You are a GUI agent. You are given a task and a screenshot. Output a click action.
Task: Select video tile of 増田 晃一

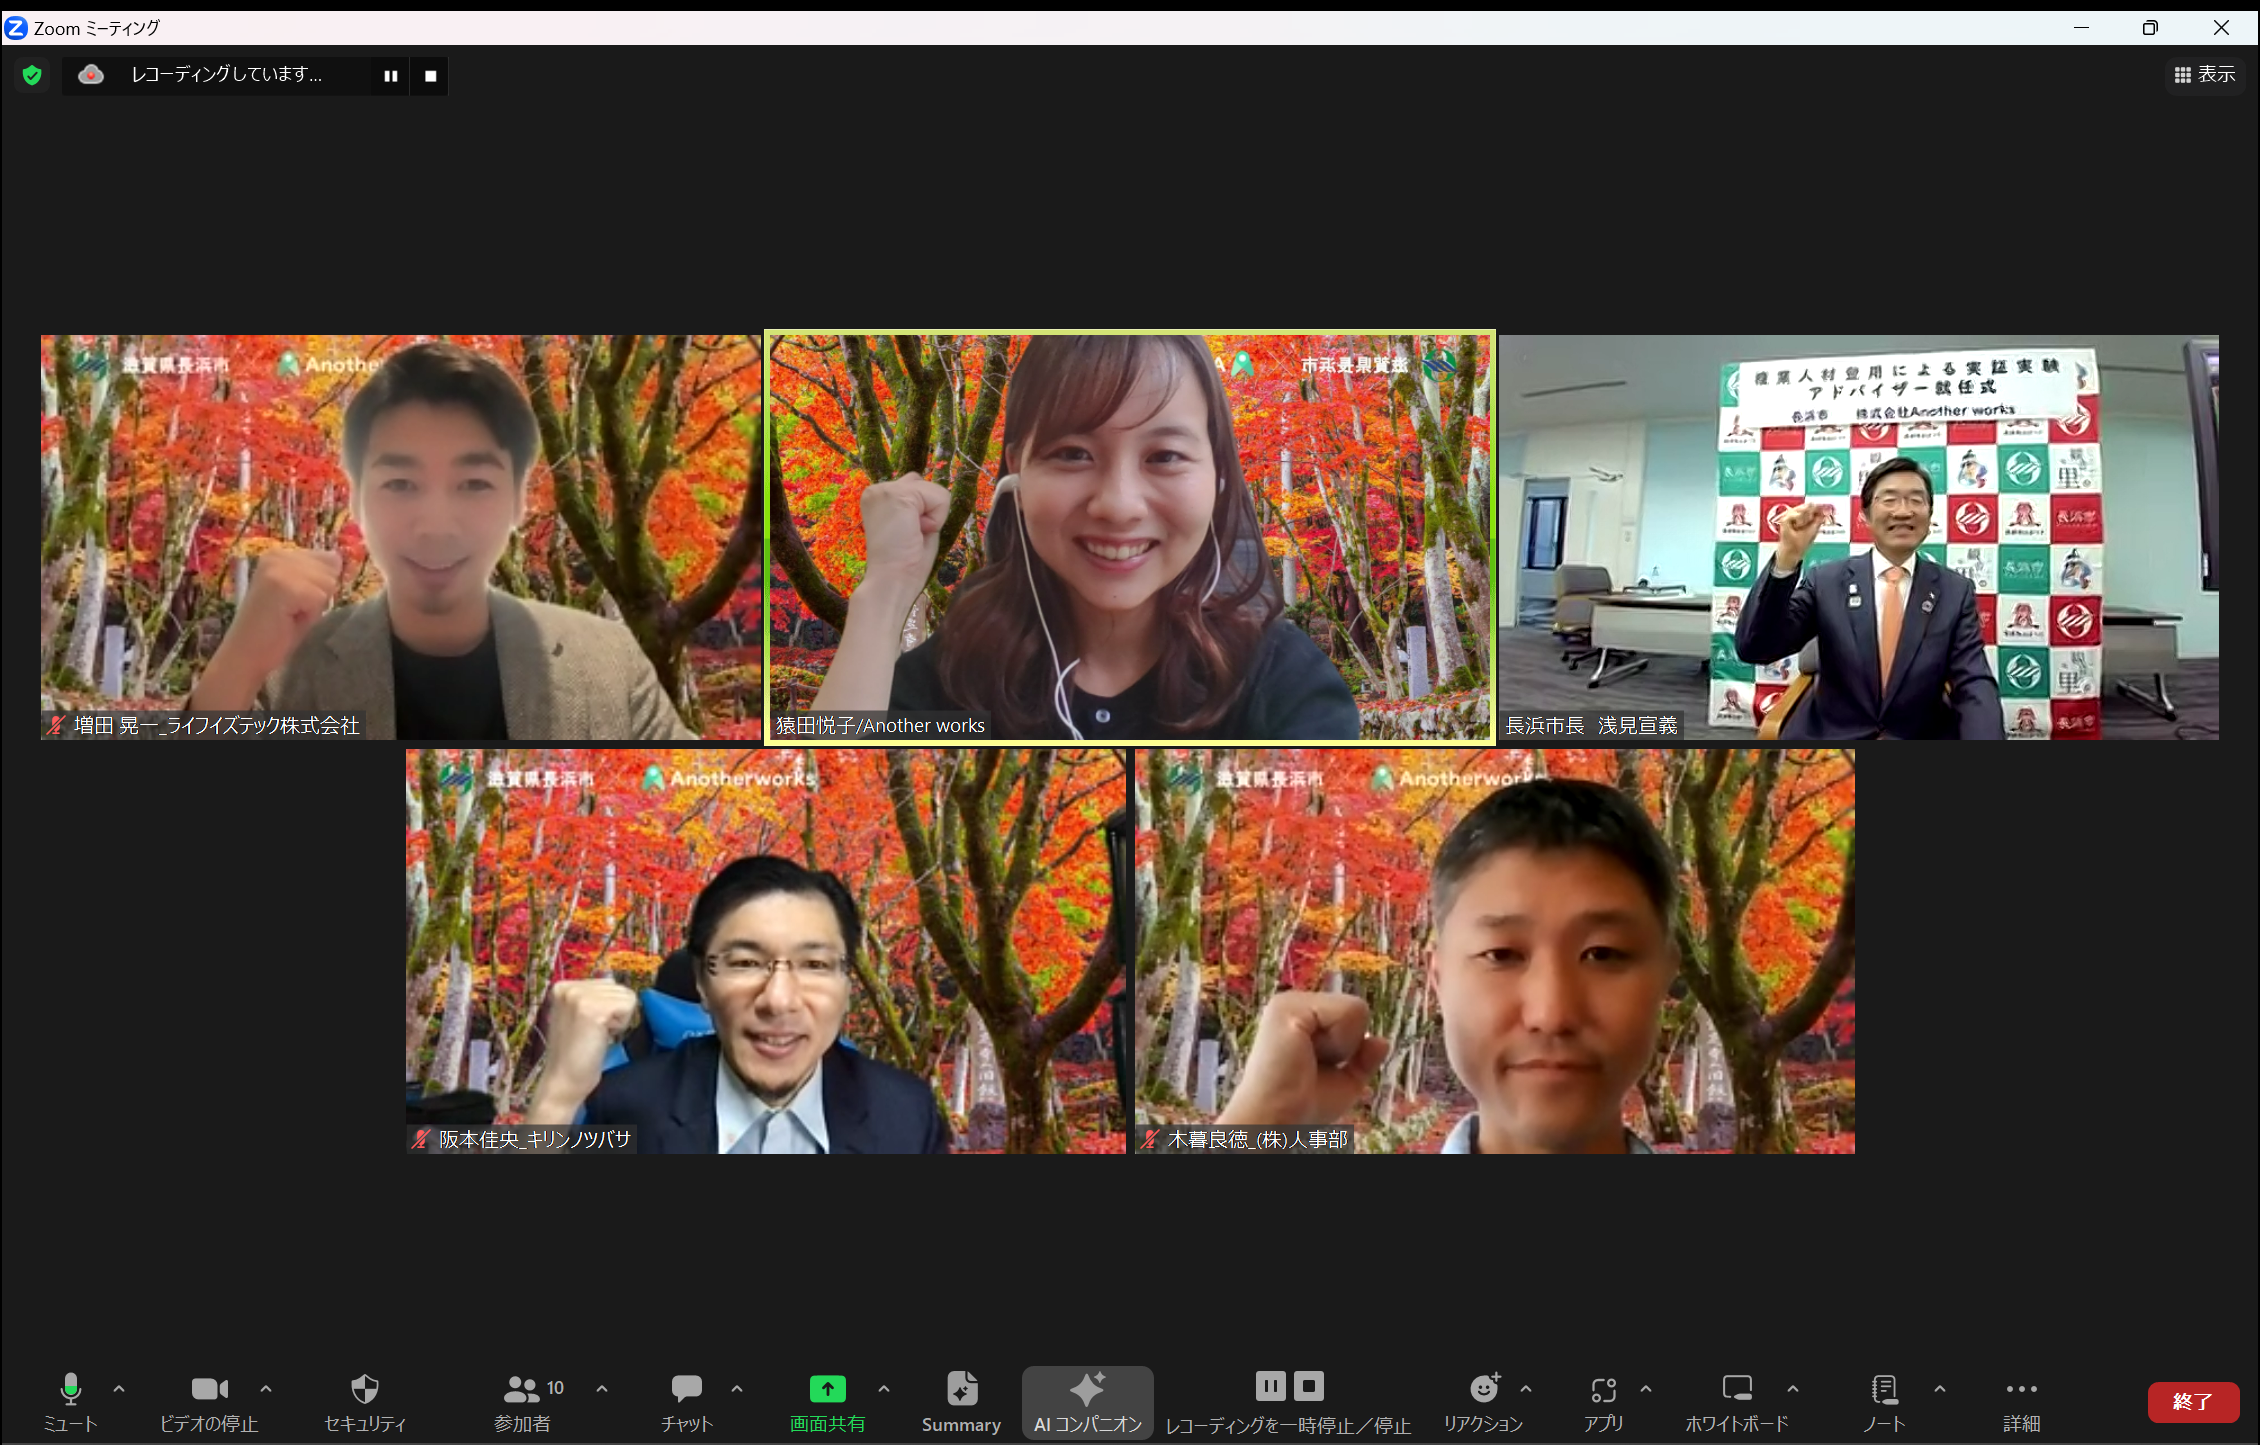(x=401, y=537)
